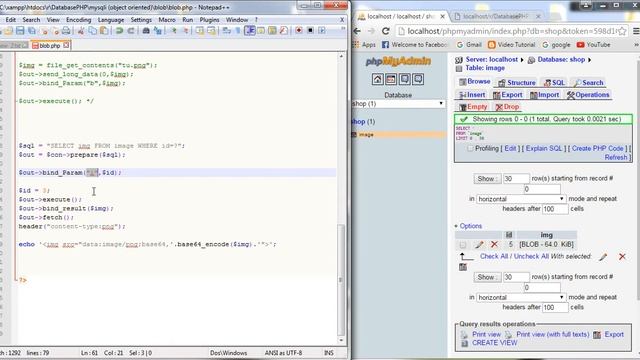The height and width of the screenshot is (360, 640).
Task: Enable the Profiling checkbox
Action: click(x=470, y=149)
